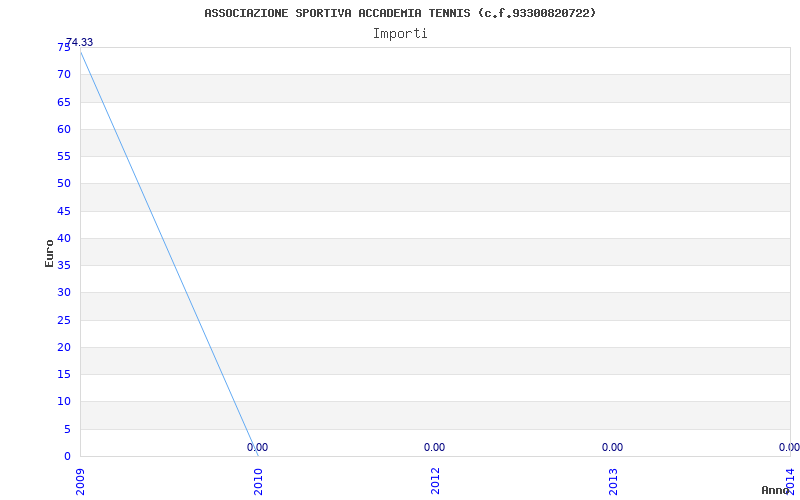Click the 20 y-axis tick label
The height and width of the screenshot is (500, 800).
(64, 347)
